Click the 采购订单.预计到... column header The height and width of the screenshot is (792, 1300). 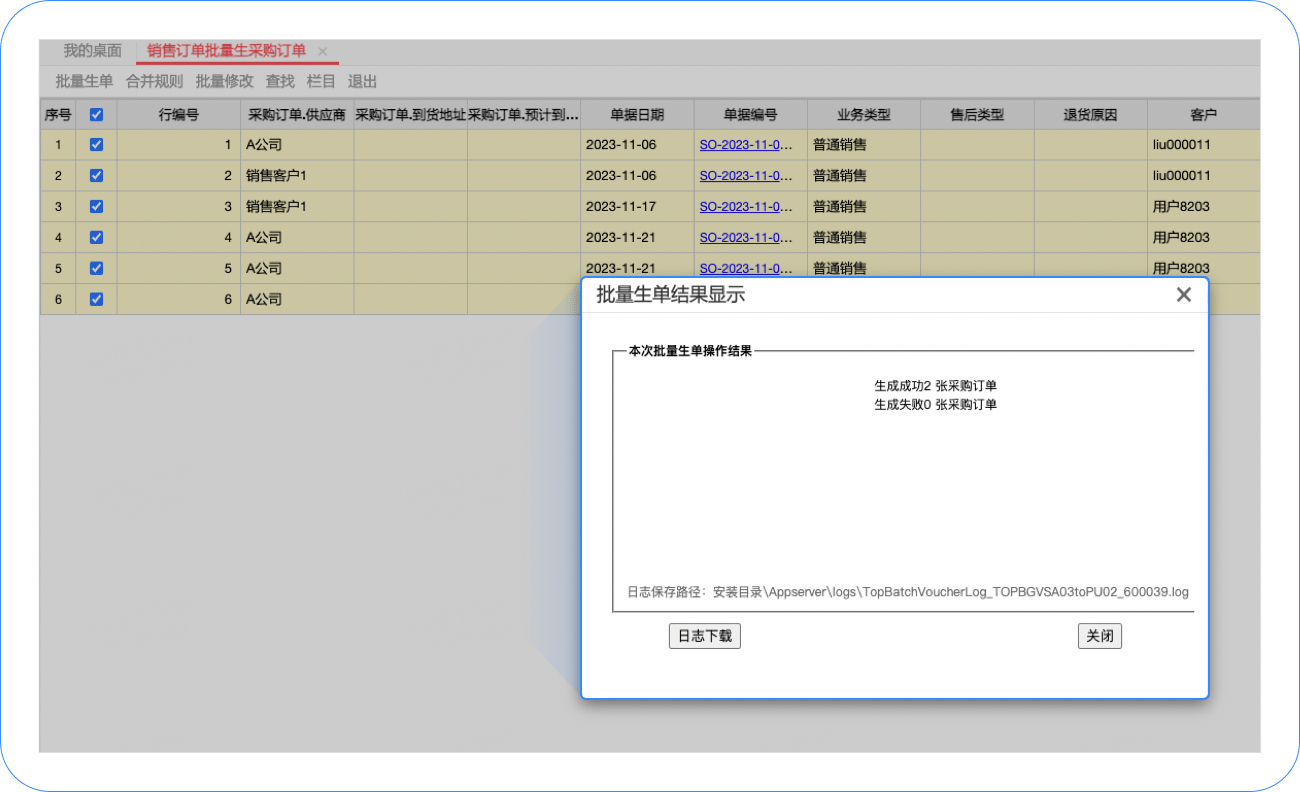(524, 114)
